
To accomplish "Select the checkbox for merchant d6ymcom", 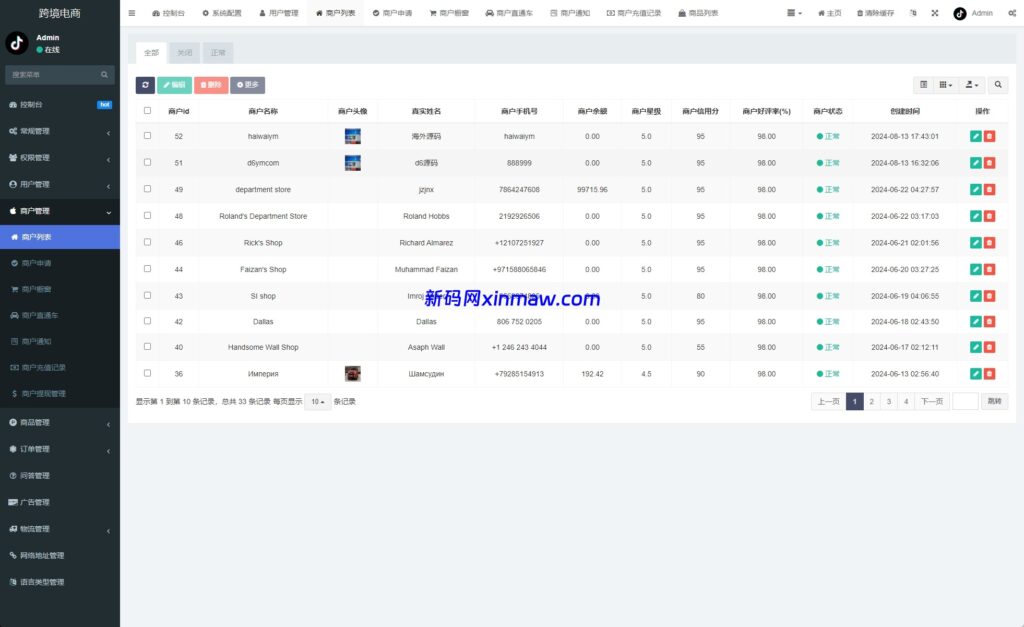I will tap(145, 162).
